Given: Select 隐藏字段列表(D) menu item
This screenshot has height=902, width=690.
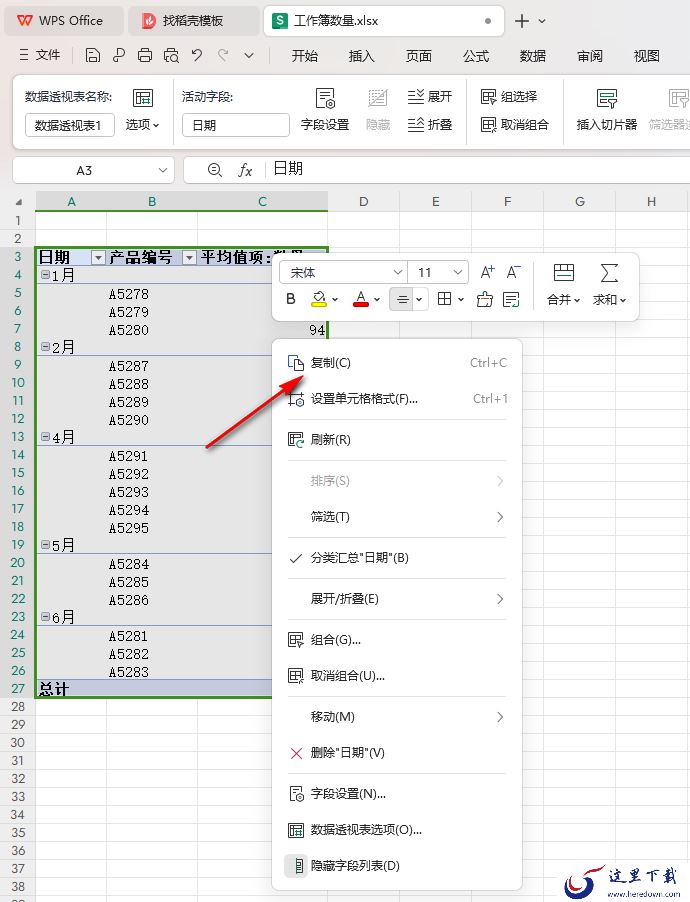Looking at the screenshot, I should [397, 865].
